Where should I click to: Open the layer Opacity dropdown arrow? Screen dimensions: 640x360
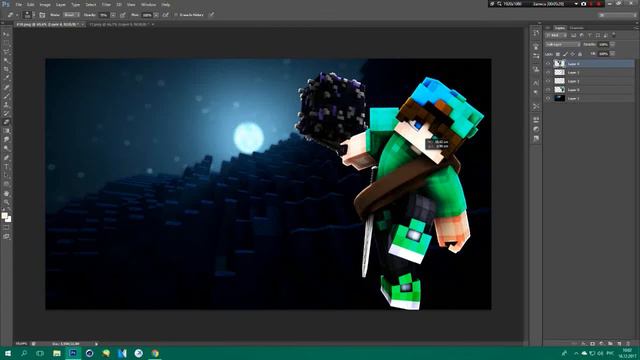[613, 44]
